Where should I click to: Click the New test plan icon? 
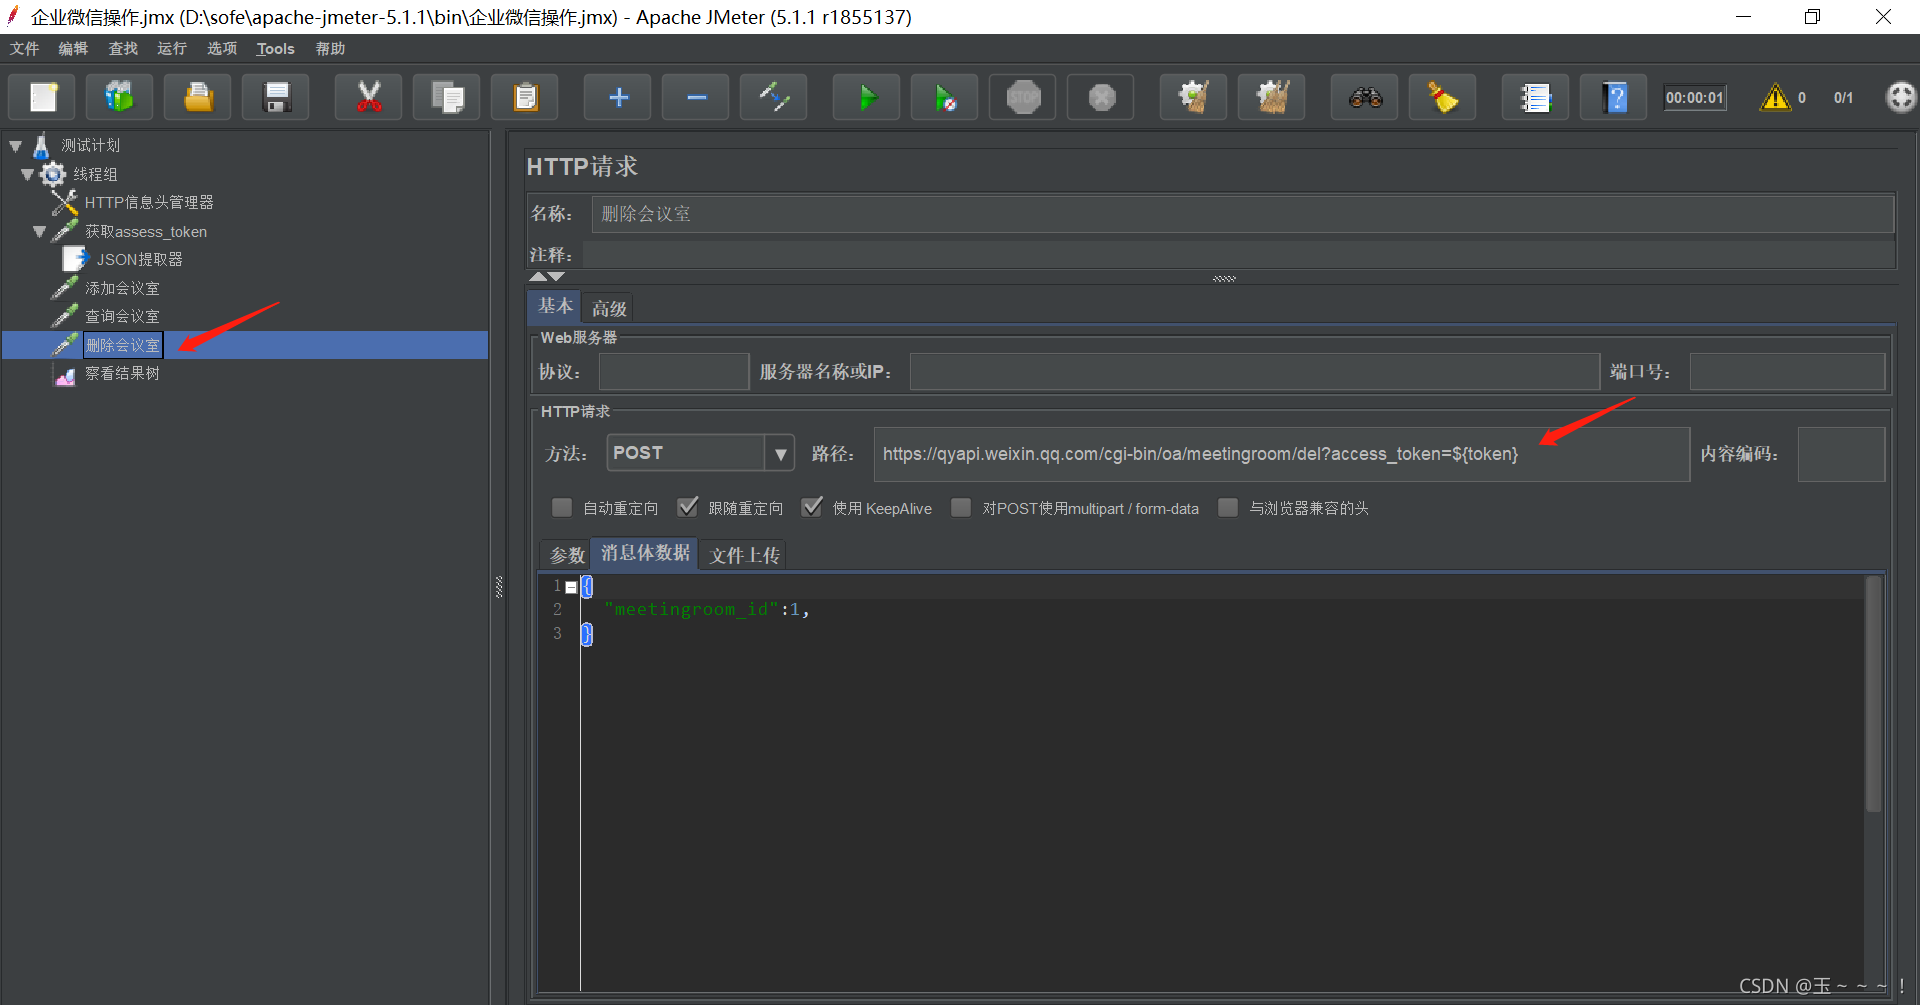click(42, 98)
